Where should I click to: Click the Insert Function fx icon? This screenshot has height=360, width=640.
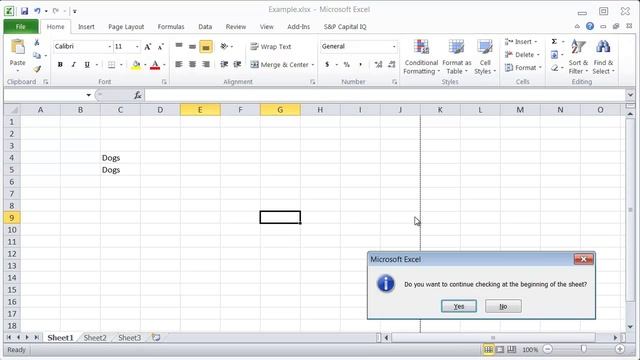tap(138, 95)
